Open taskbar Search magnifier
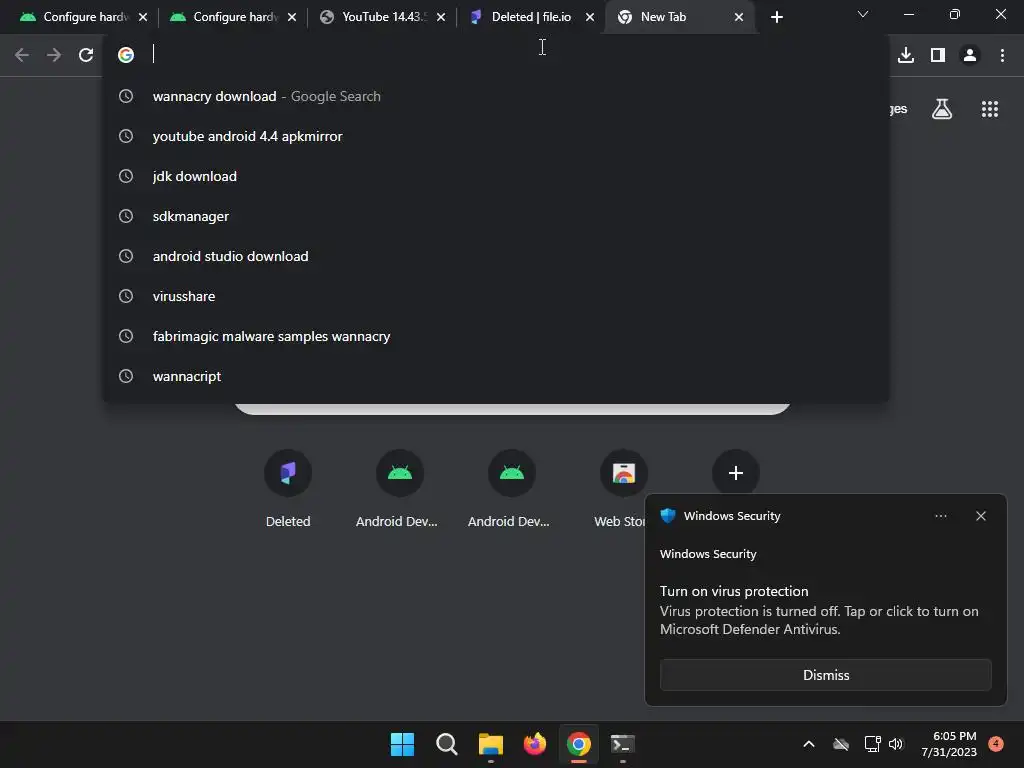Screen dimensions: 1024x768 pos(447,744)
